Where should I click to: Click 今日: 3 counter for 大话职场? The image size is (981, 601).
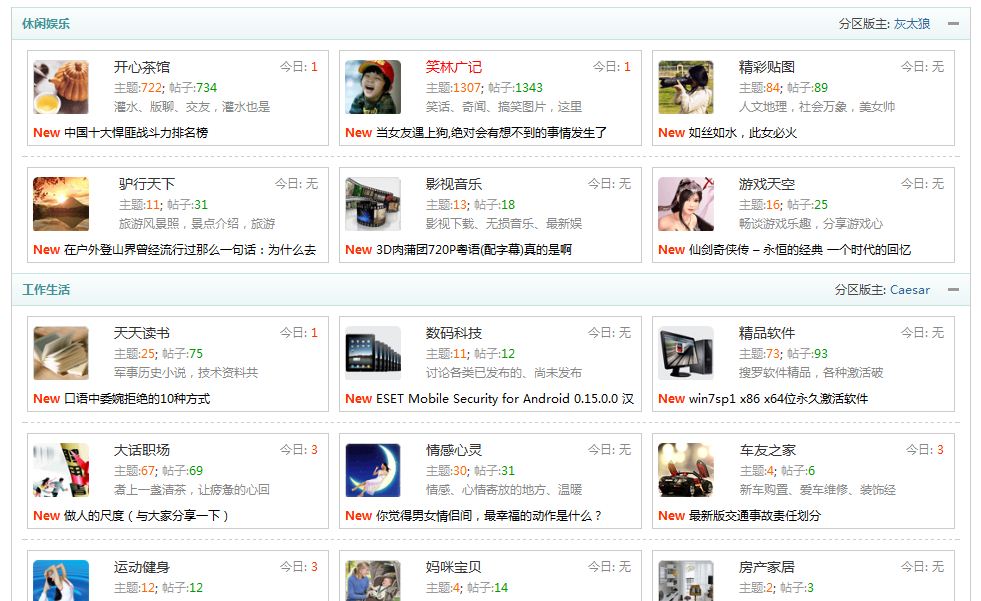coord(298,450)
